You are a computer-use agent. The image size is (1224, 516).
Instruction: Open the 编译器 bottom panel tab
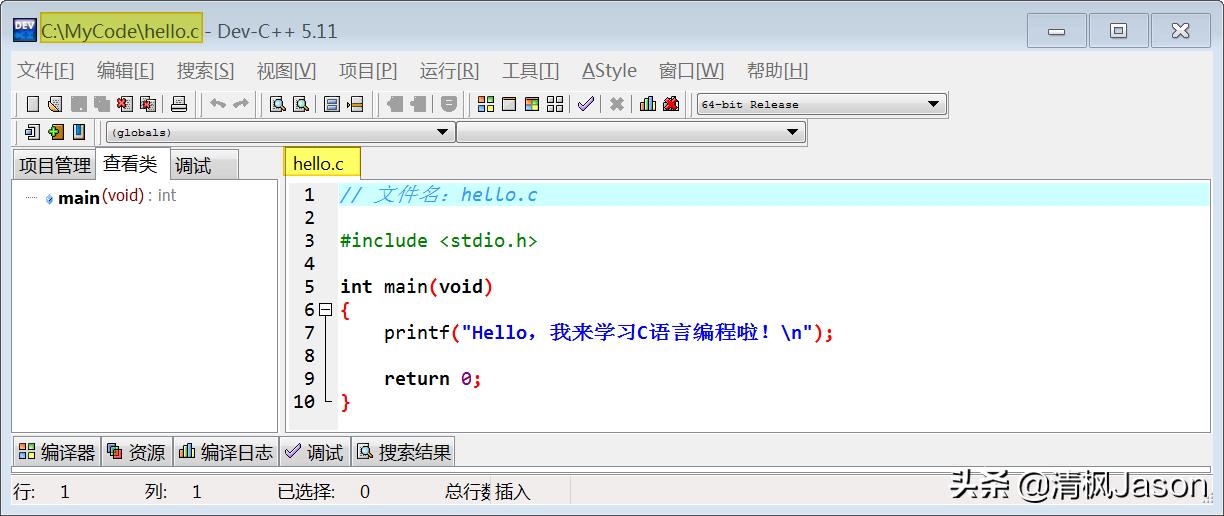56,452
